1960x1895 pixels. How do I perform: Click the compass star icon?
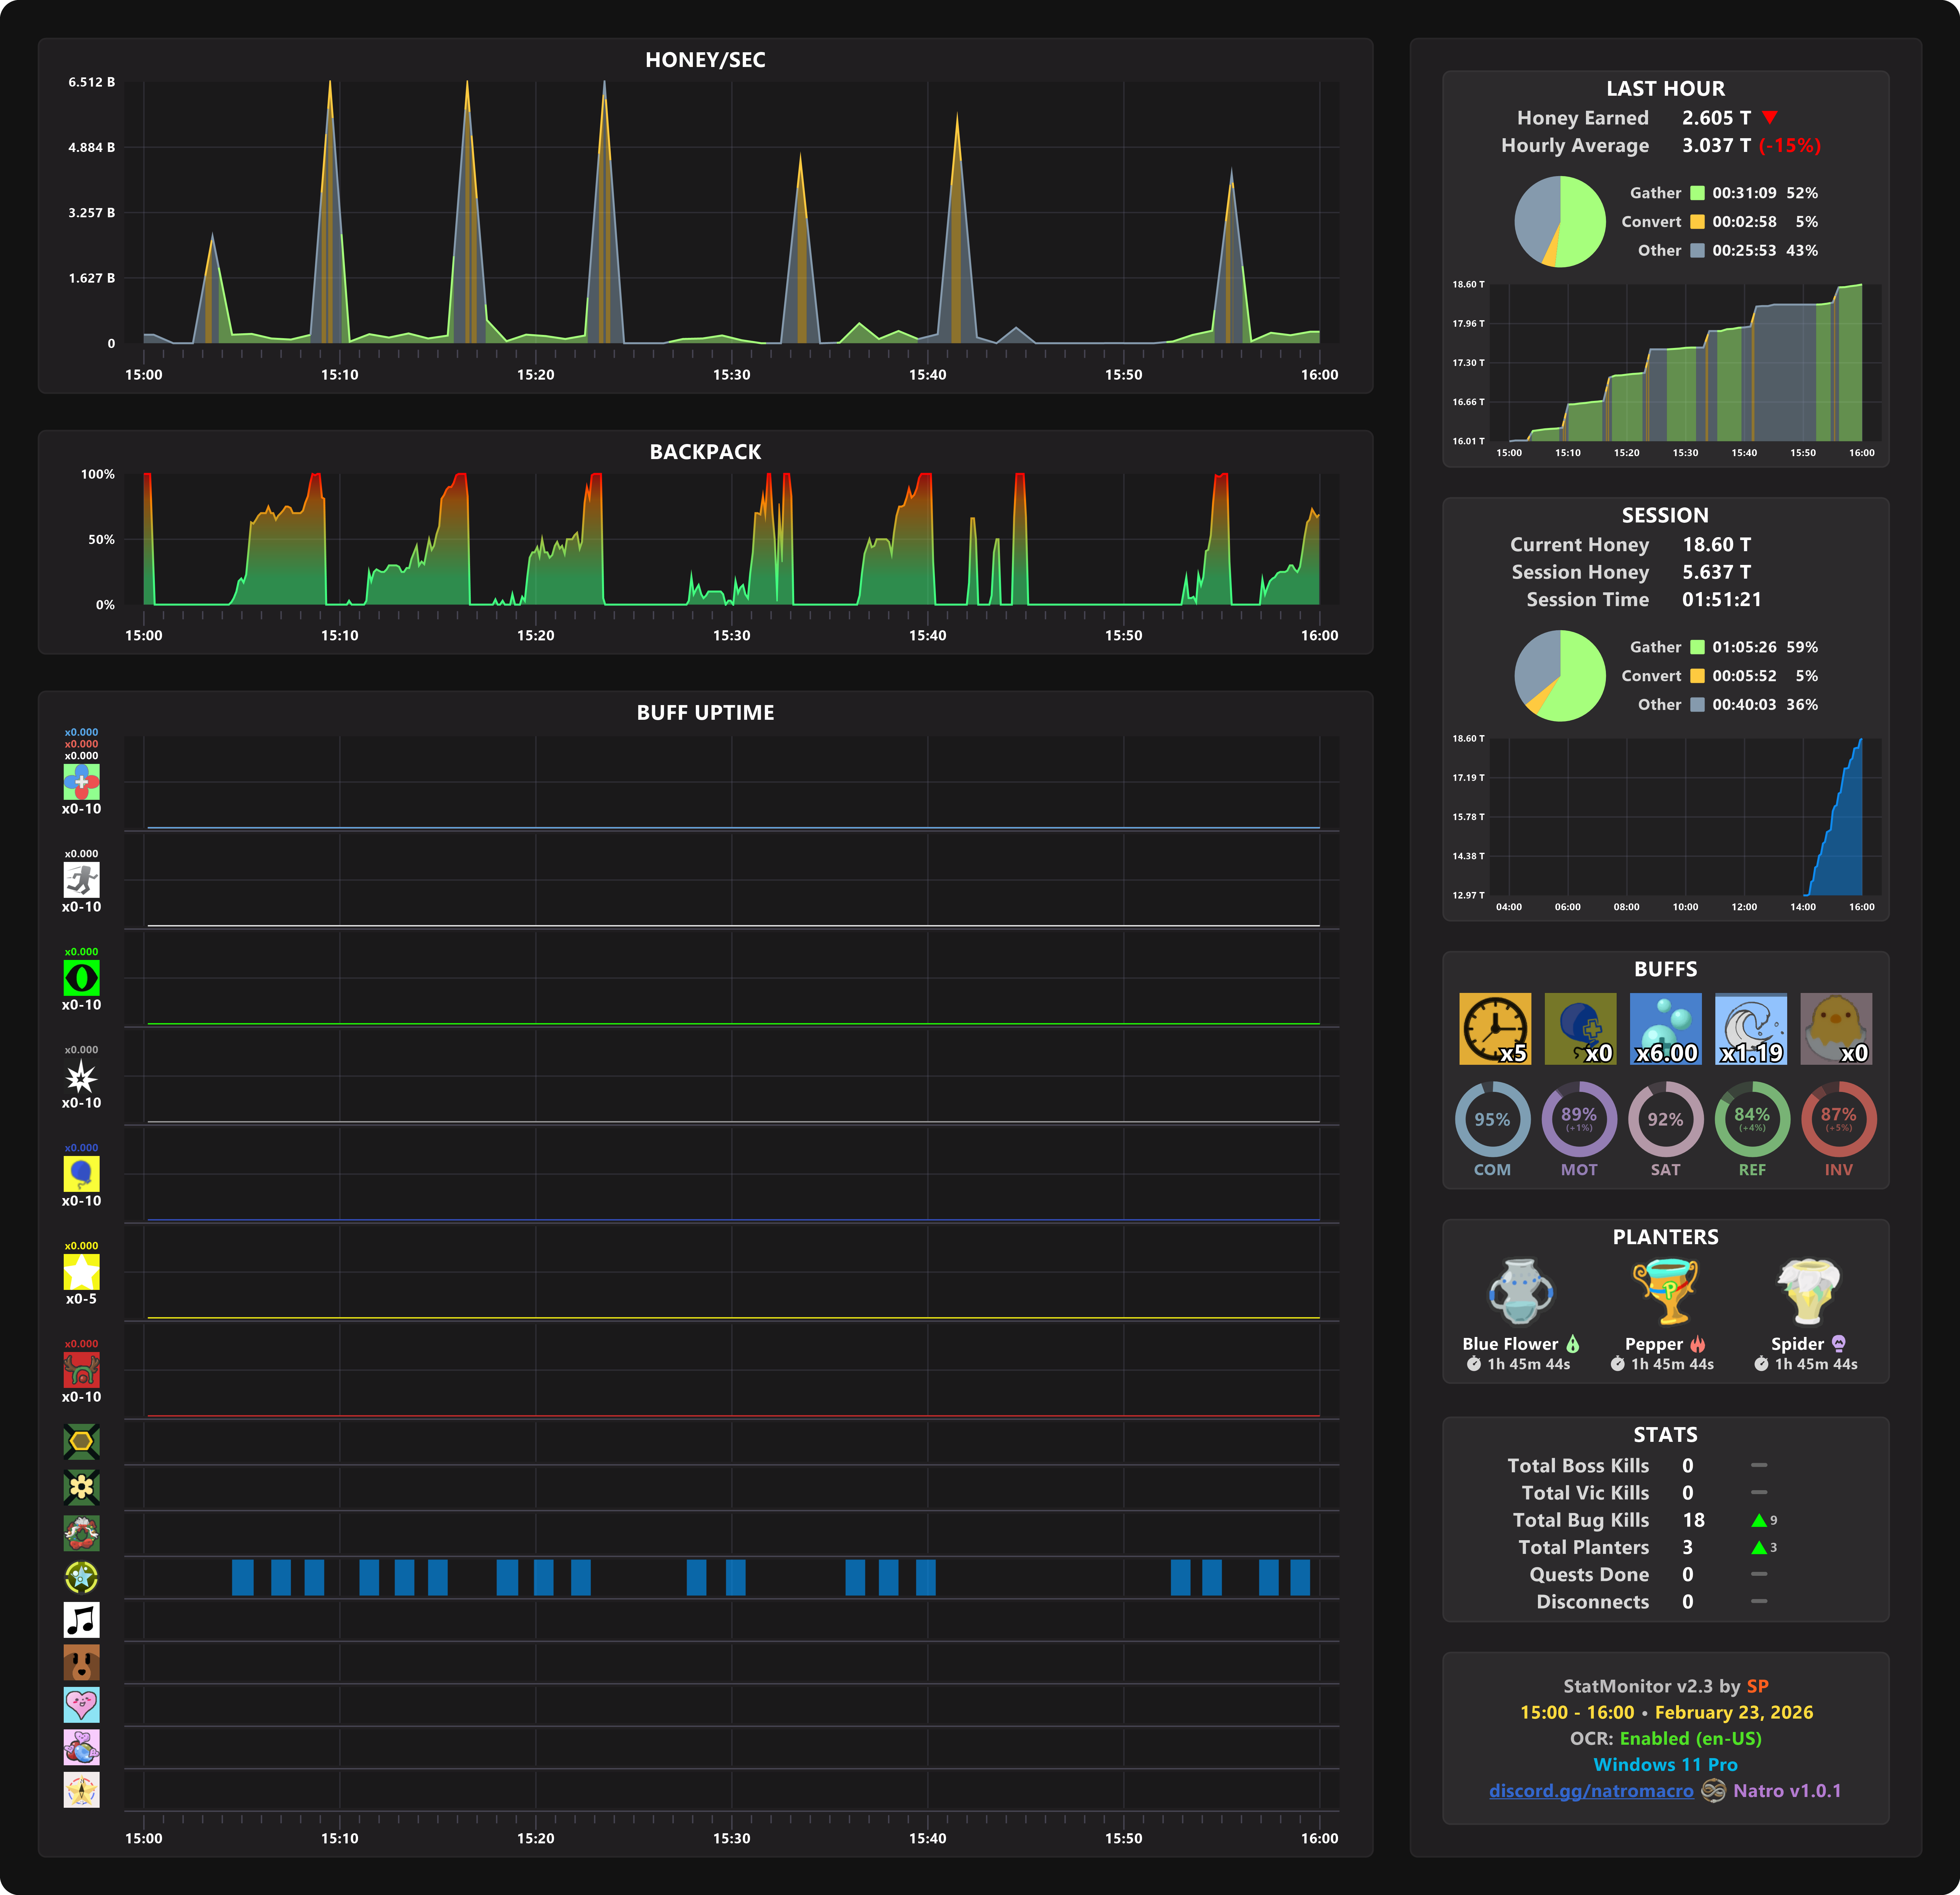click(81, 1790)
